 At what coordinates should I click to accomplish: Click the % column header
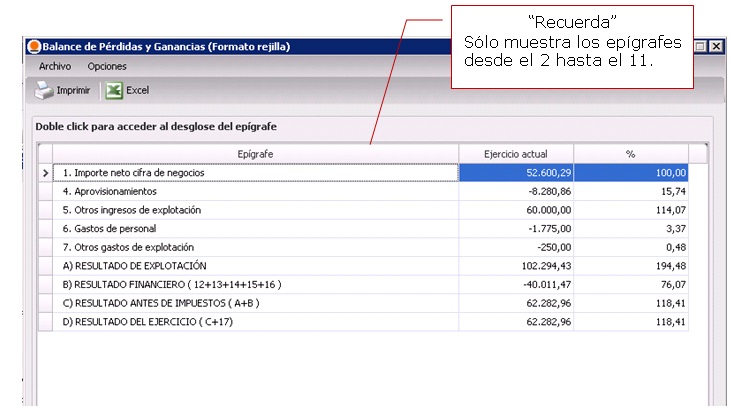click(x=630, y=154)
